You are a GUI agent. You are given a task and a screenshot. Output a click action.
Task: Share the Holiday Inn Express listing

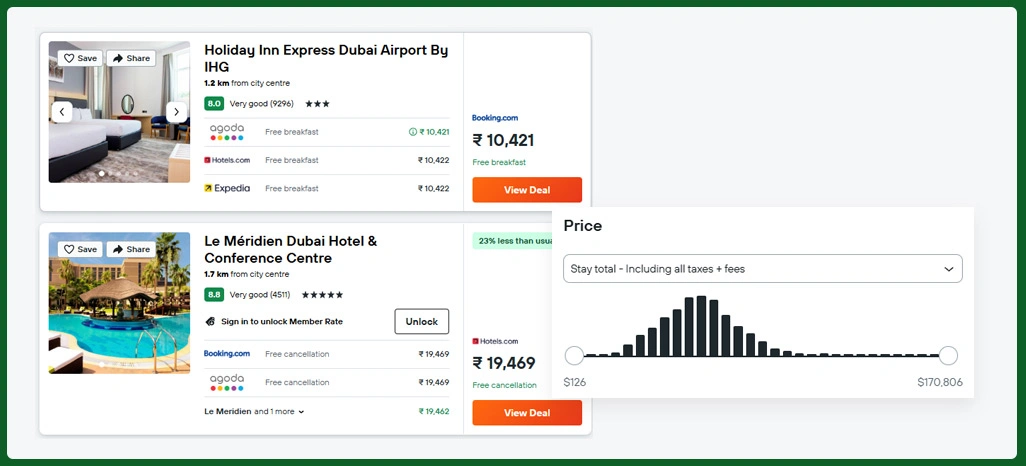coord(131,58)
